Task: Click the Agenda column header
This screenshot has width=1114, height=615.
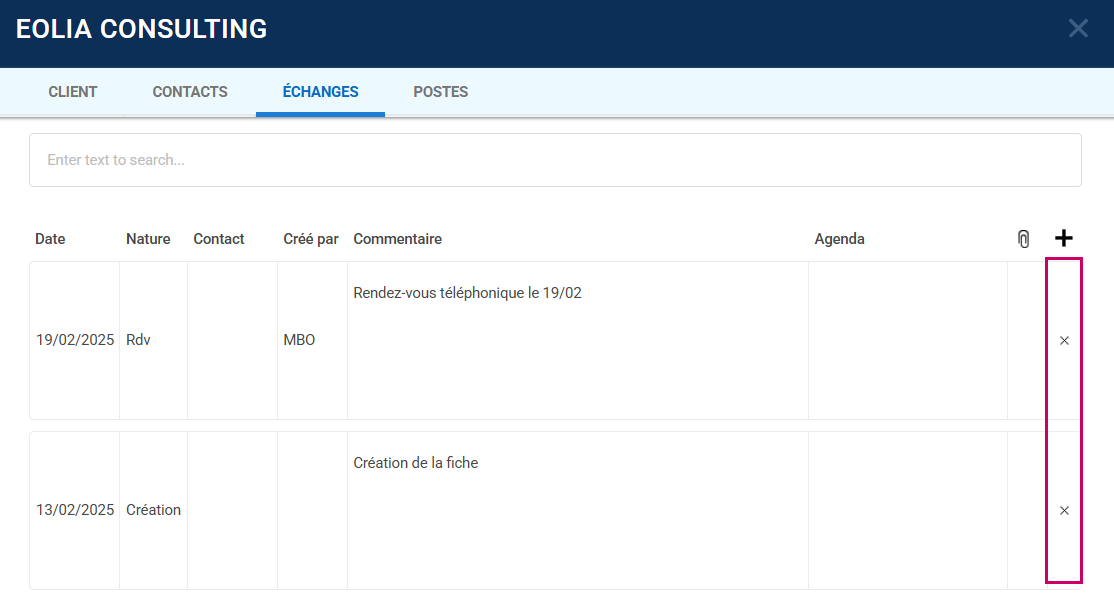Action: click(839, 239)
